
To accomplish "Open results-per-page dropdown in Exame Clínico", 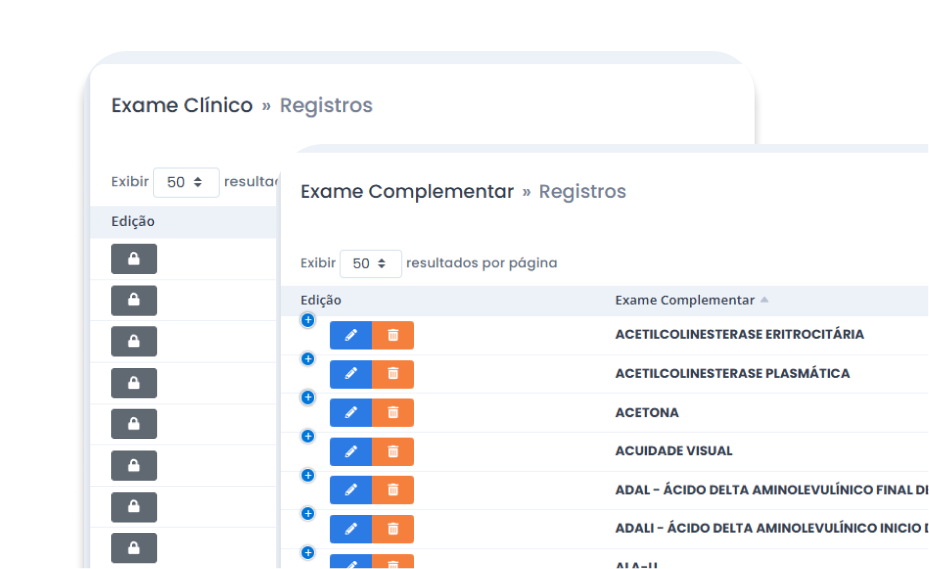I will click(186, 183).
